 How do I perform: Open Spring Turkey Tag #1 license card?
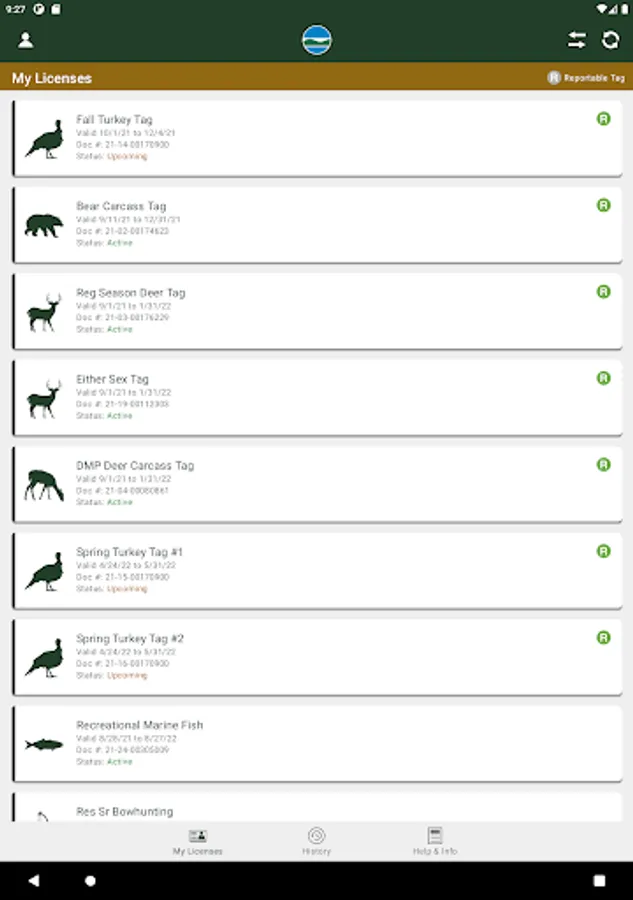pos(317,570)
